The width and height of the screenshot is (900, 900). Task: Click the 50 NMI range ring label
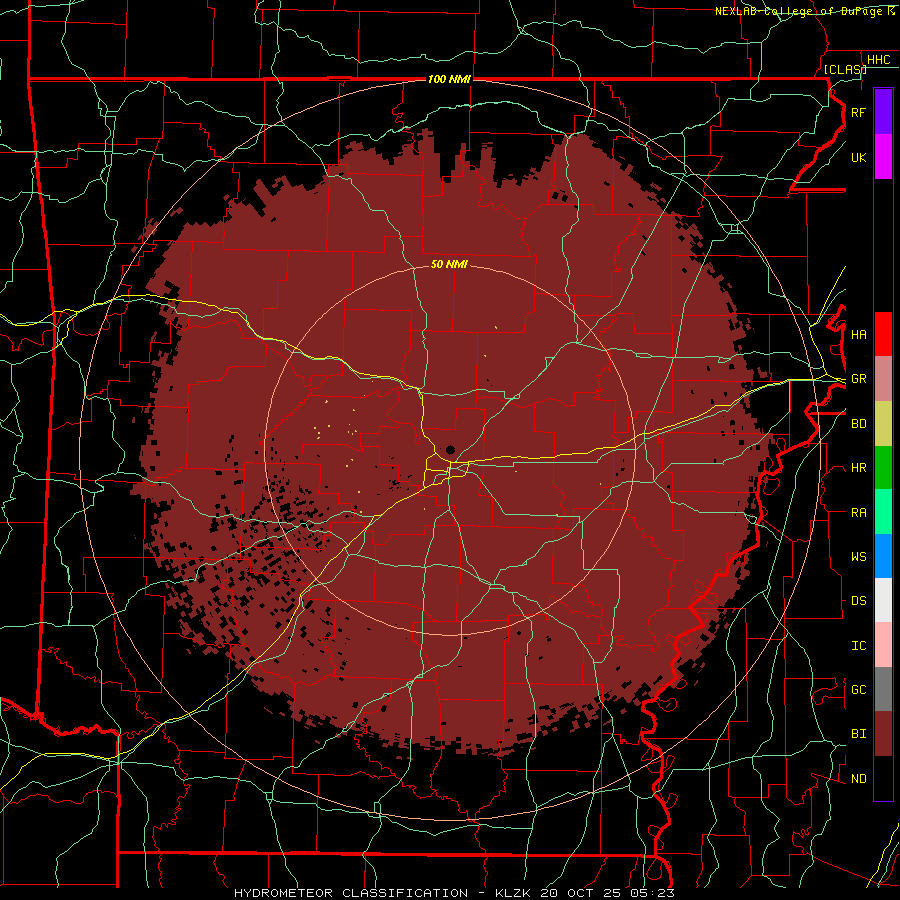click(449, 264)
